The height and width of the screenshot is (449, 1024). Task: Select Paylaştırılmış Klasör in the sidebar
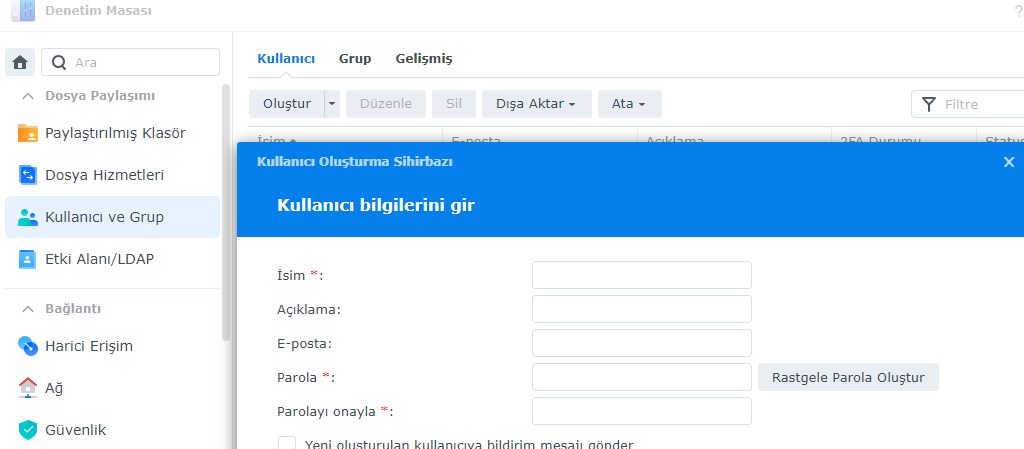pos(112,133)
